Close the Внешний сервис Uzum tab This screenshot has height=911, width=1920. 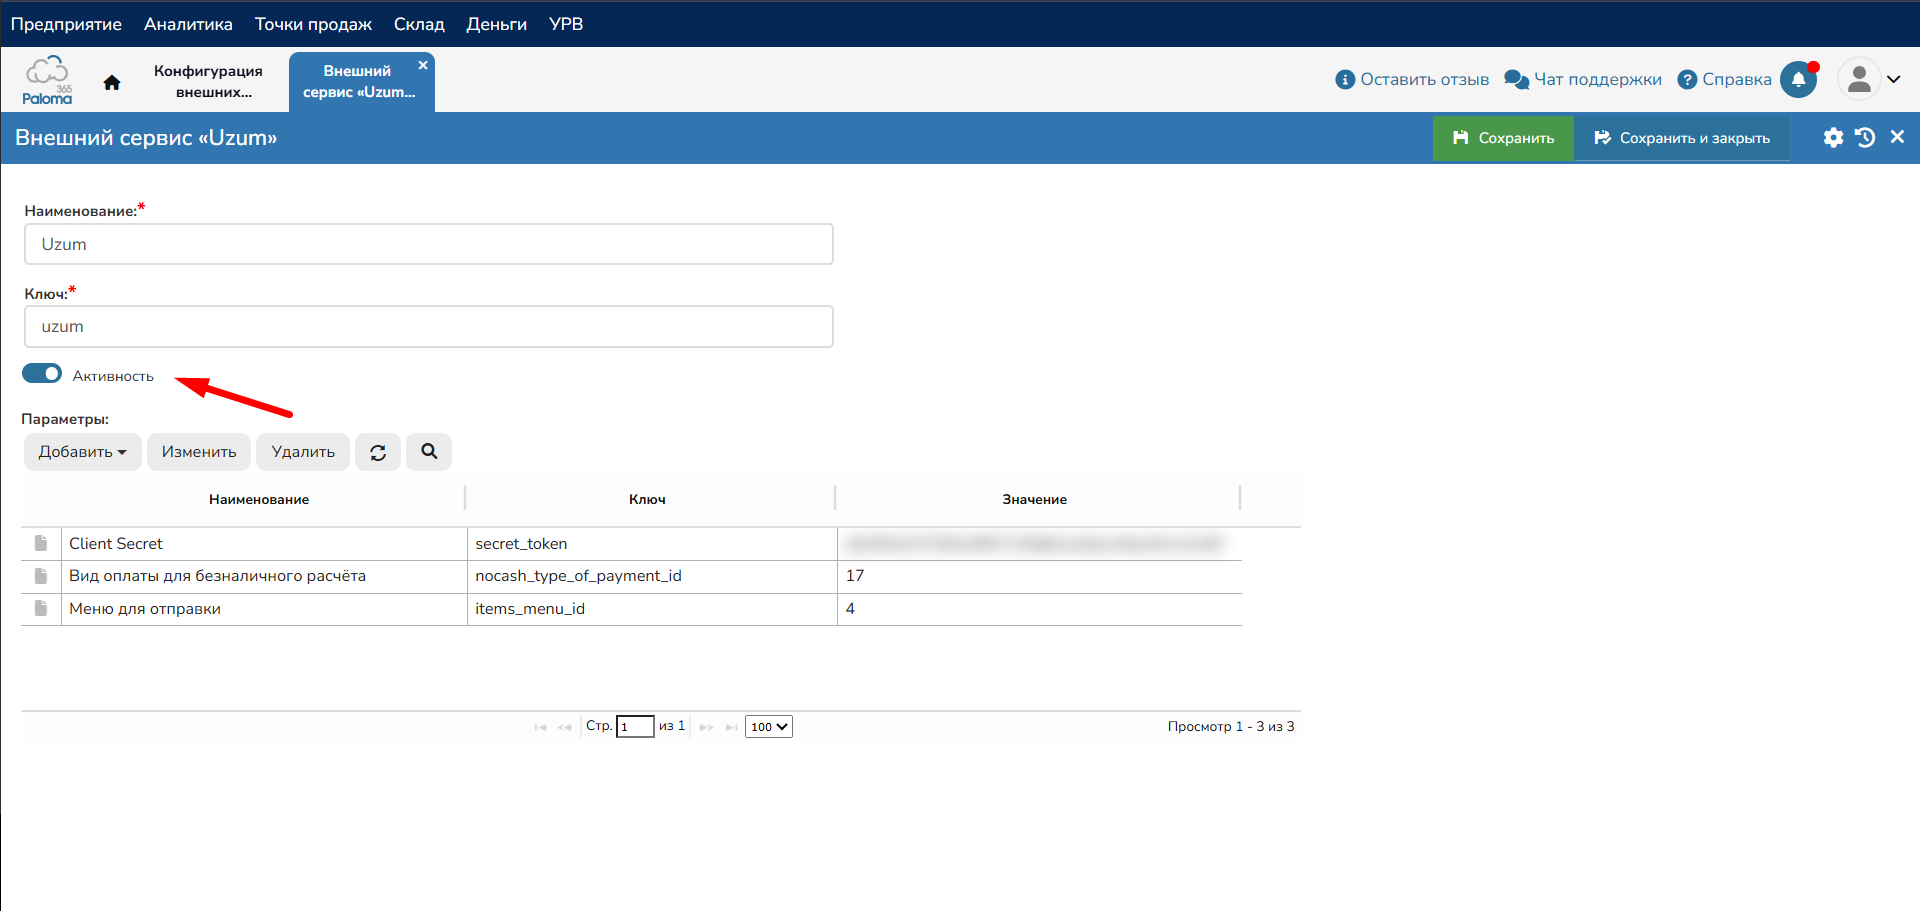(x=423, y=65)
